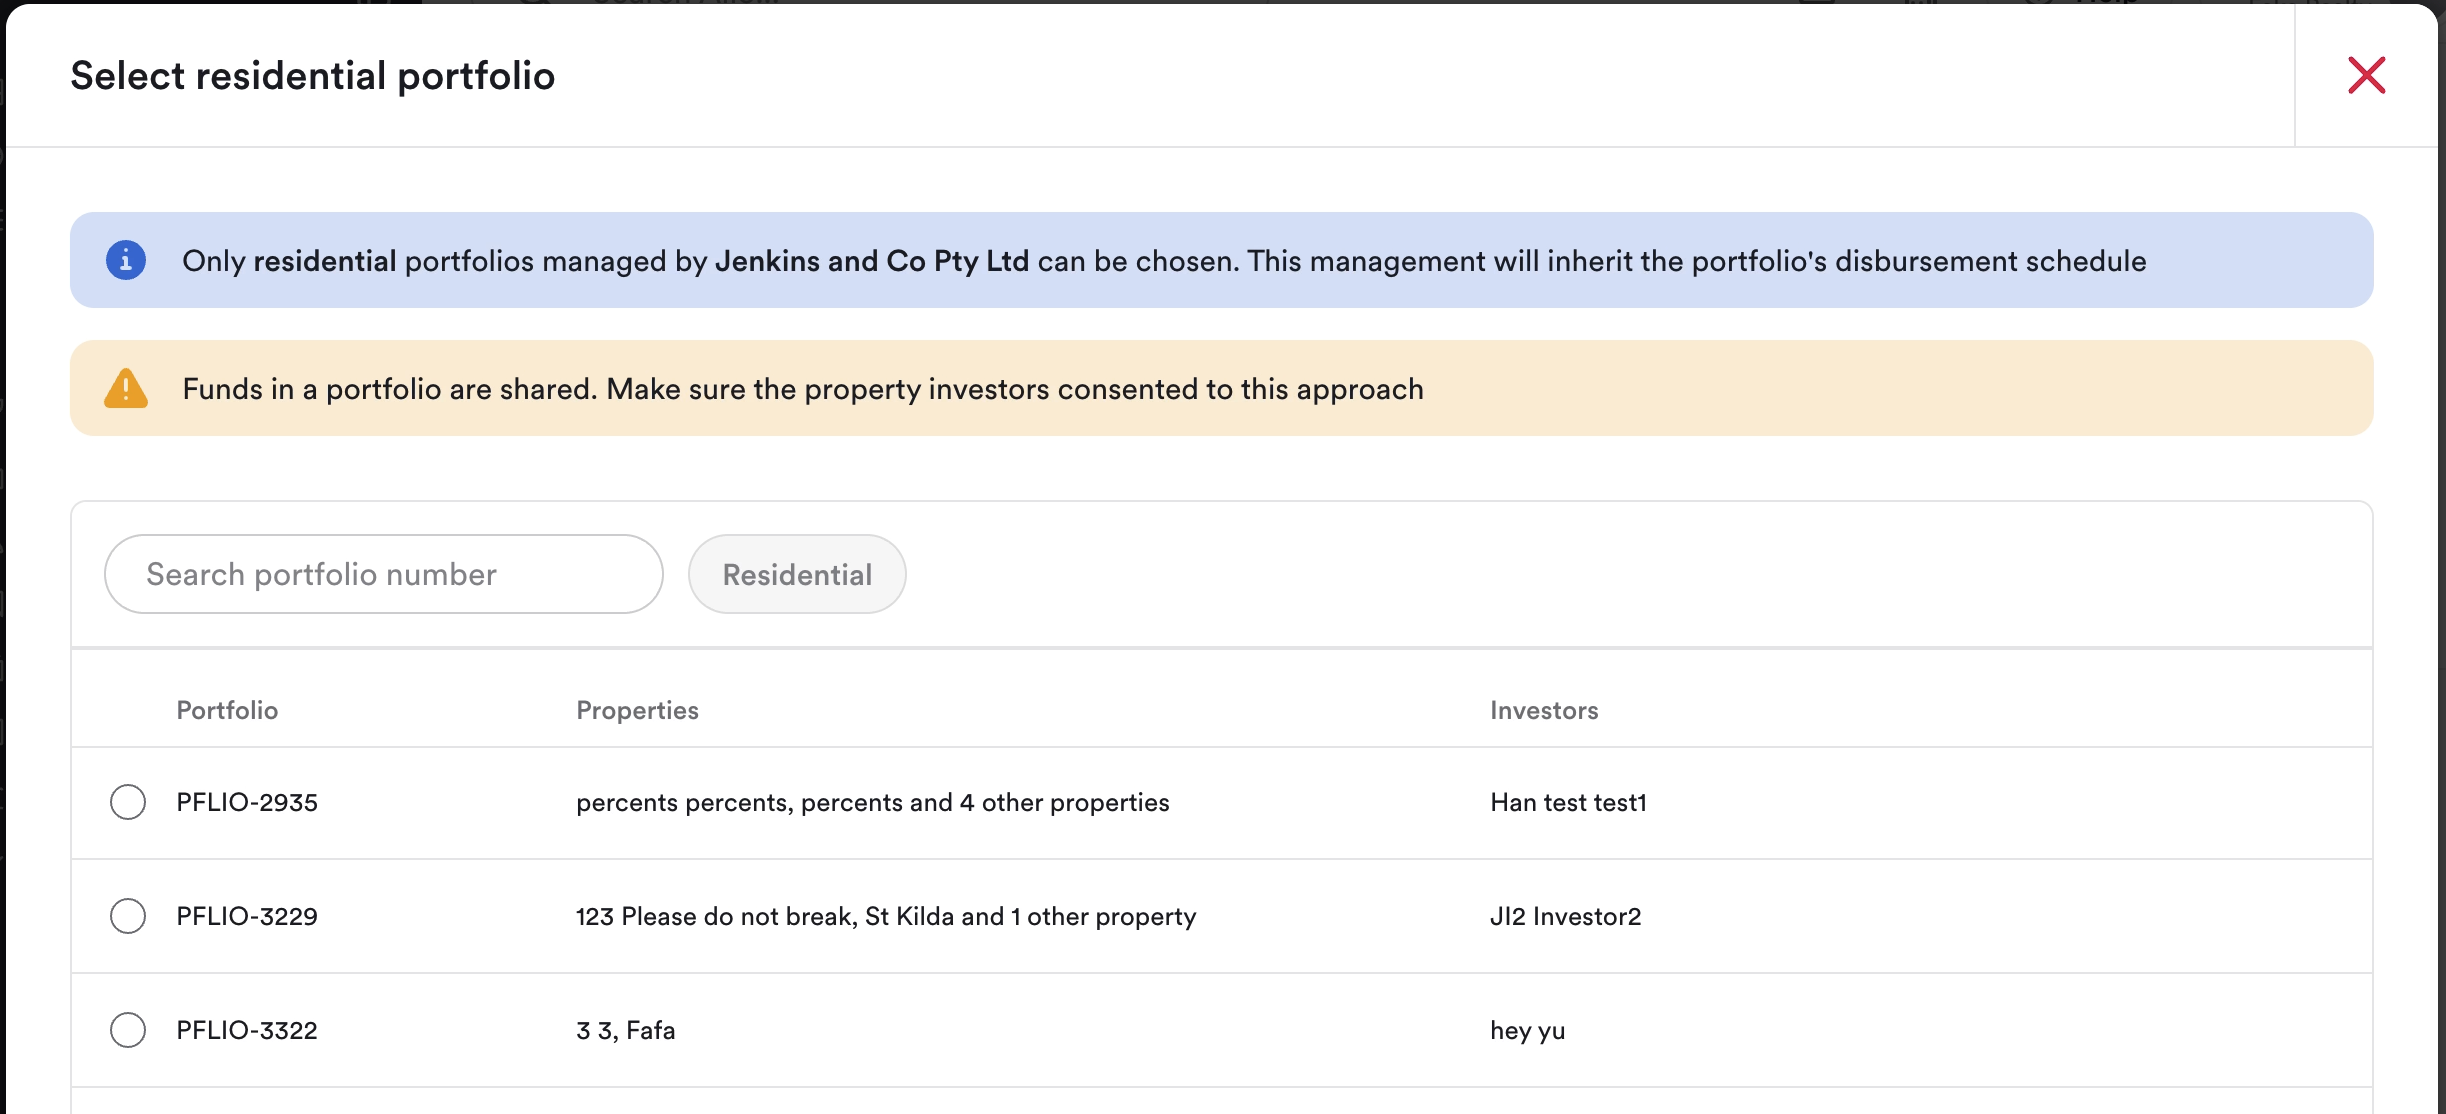The height and width of the screenshot is (1114, 2446).
Task: Click investor name hey yu
Action: click(1528, 1031)
